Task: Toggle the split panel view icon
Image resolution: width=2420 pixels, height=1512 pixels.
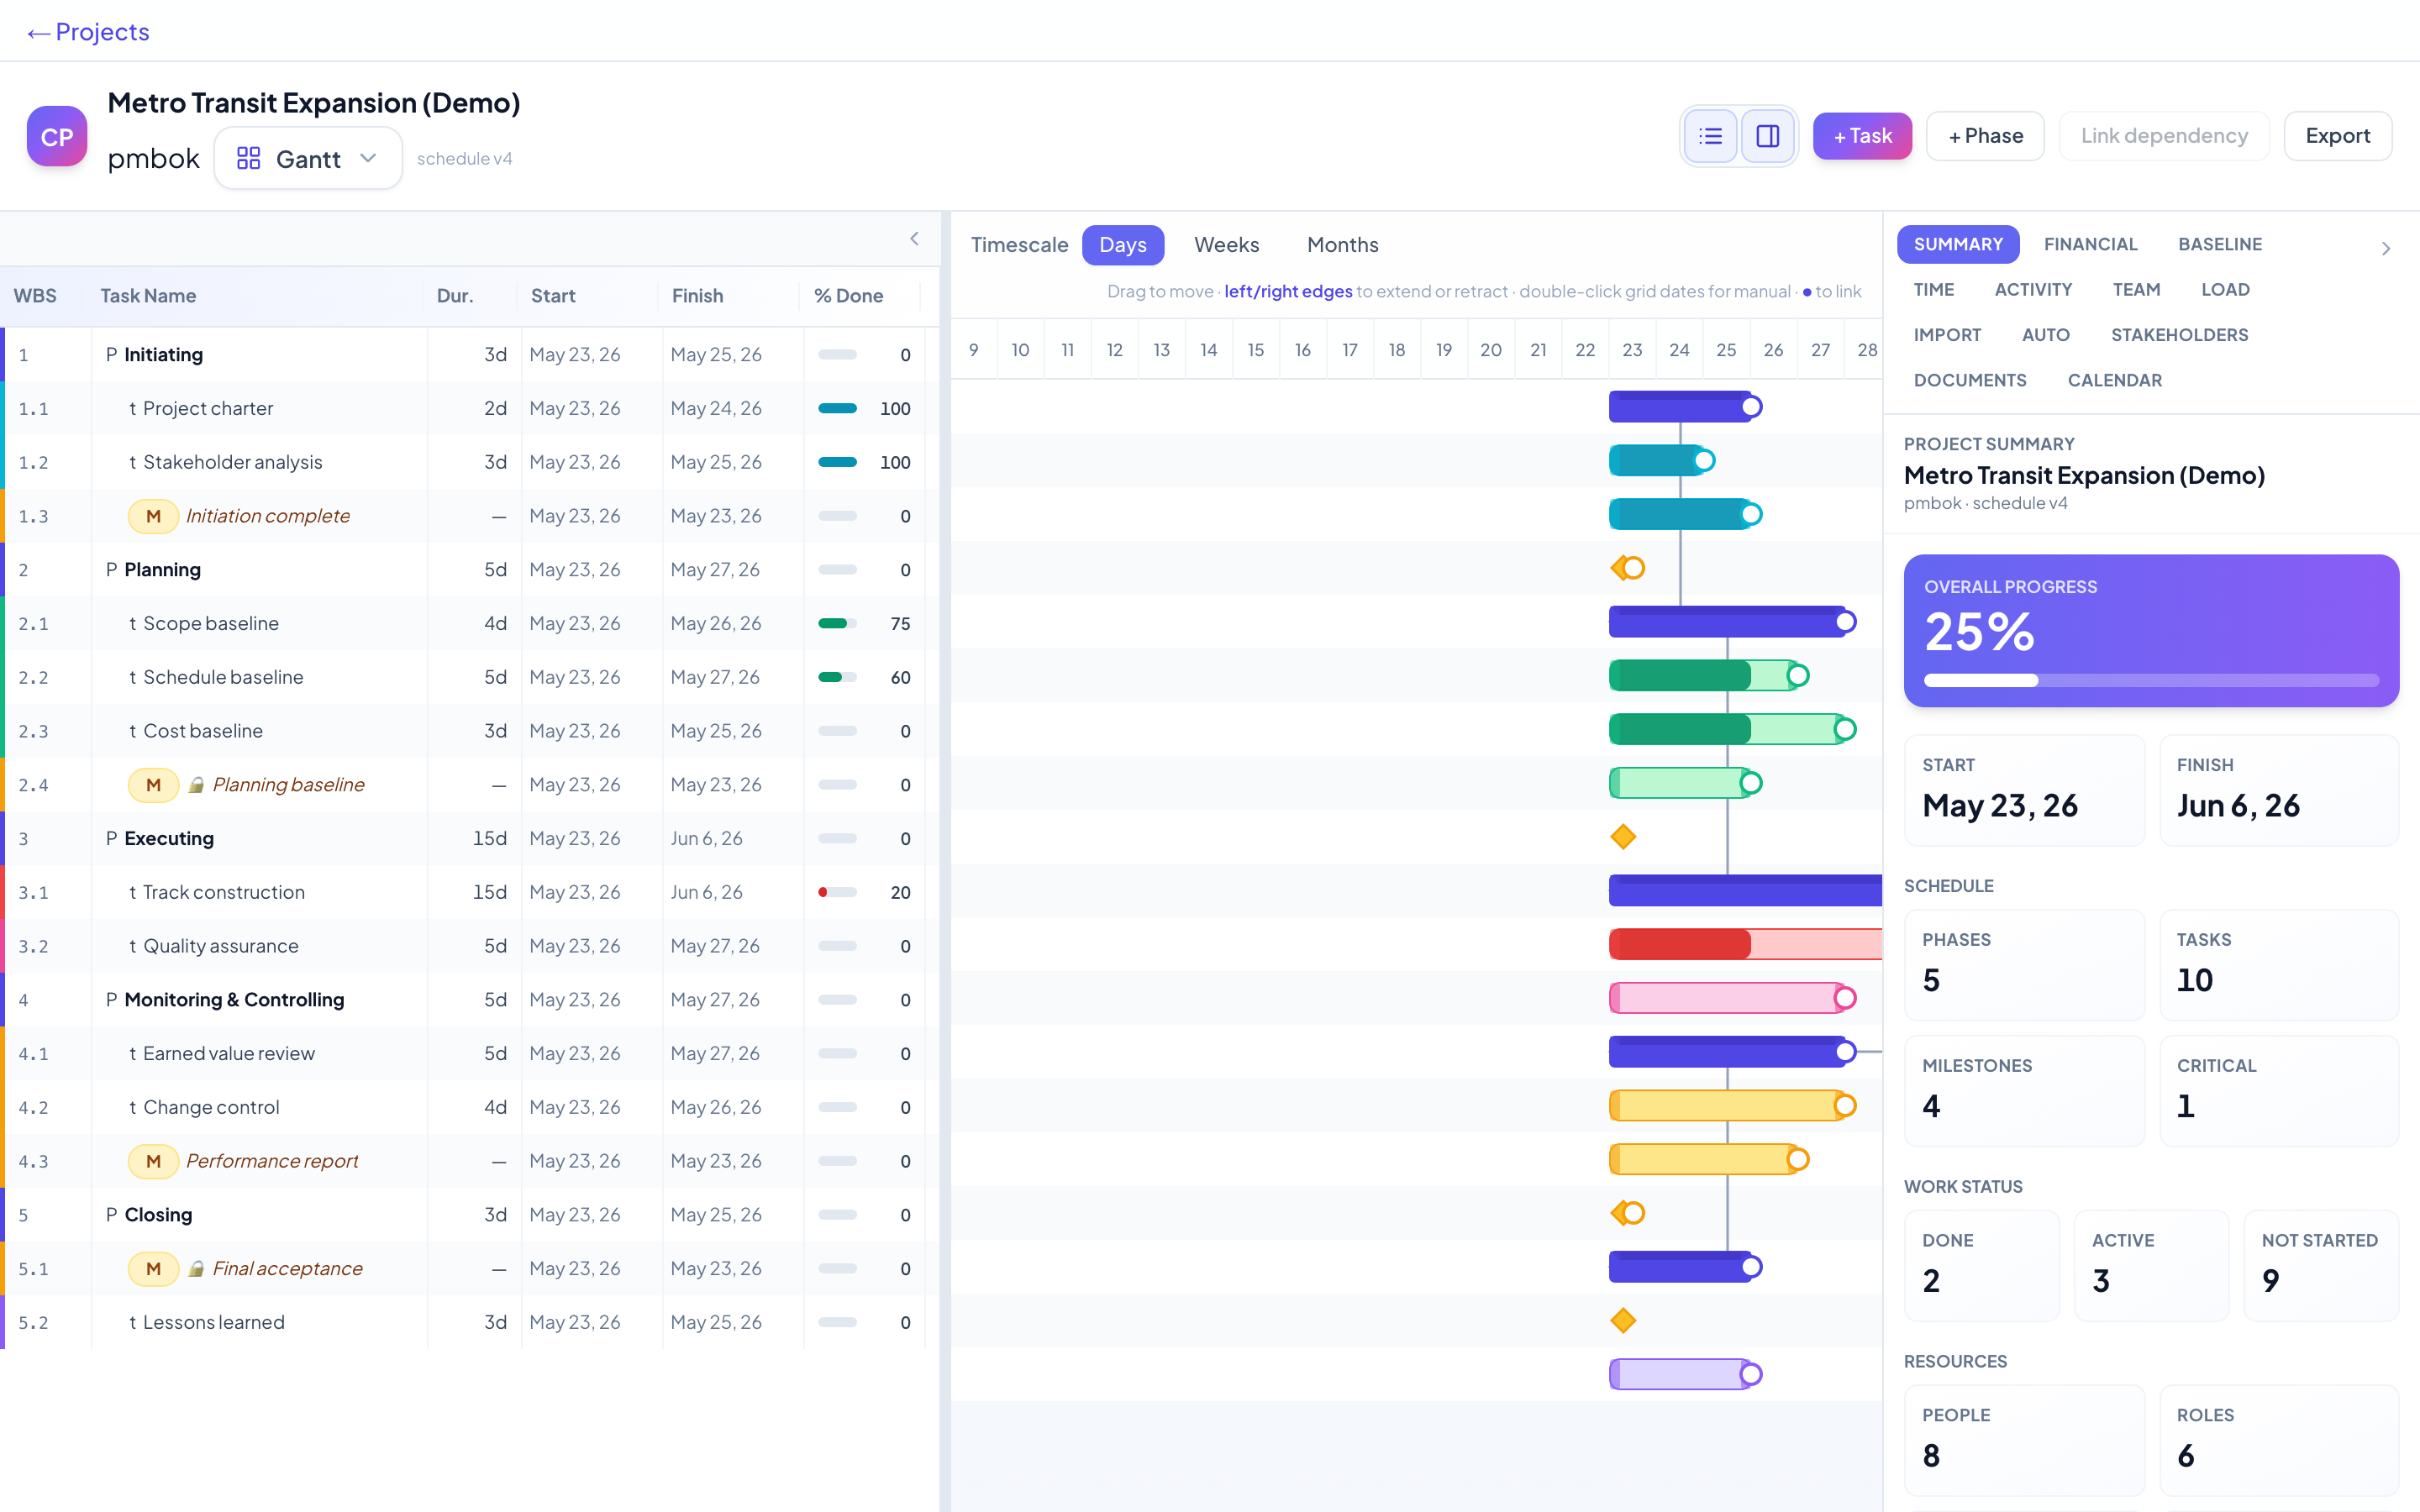Action: click(x=1767, y=136)
